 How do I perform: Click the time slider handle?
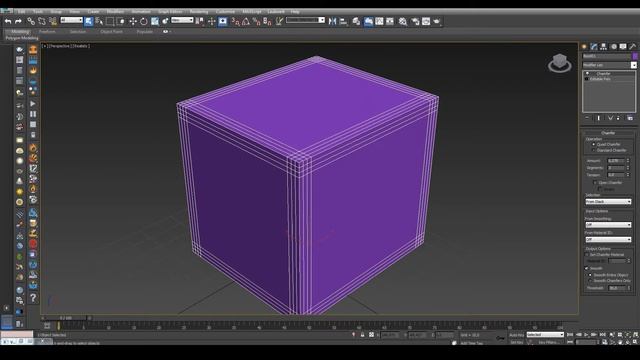[x=66, y=318]
